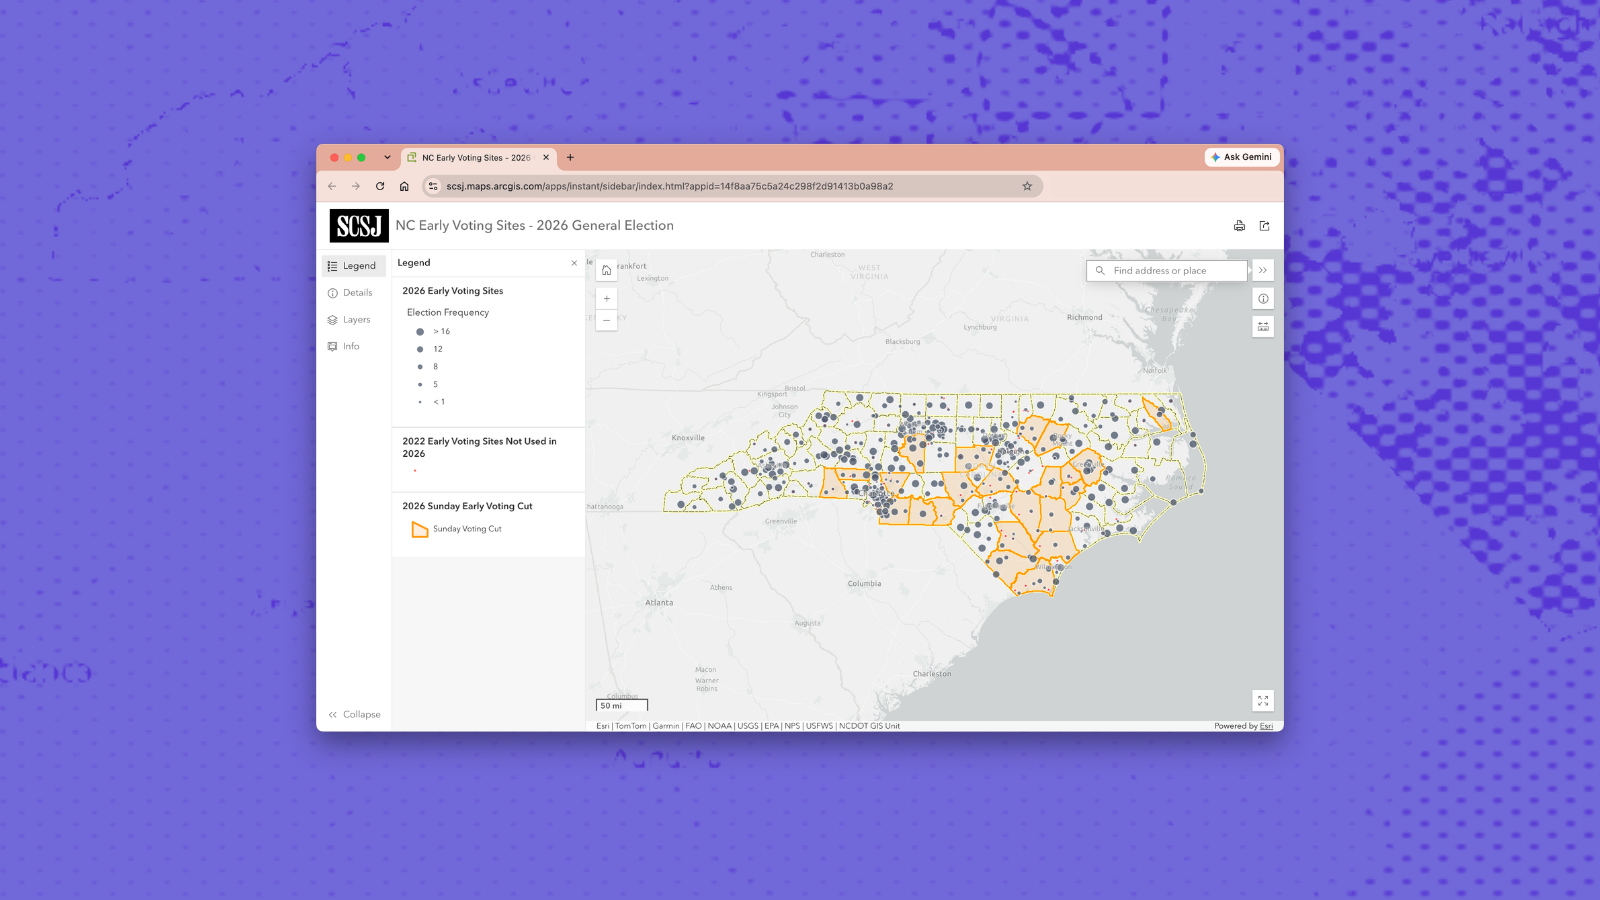
Task: Open the Legend panel tab in sidebar
Action: [x=352, y=266]
